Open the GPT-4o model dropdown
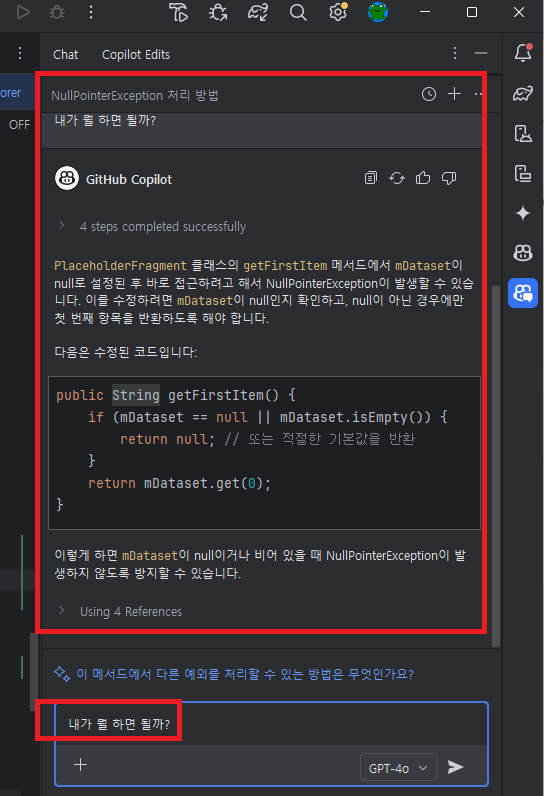The height and width of the screenshot is (796, 550). [x=398, y=768]
